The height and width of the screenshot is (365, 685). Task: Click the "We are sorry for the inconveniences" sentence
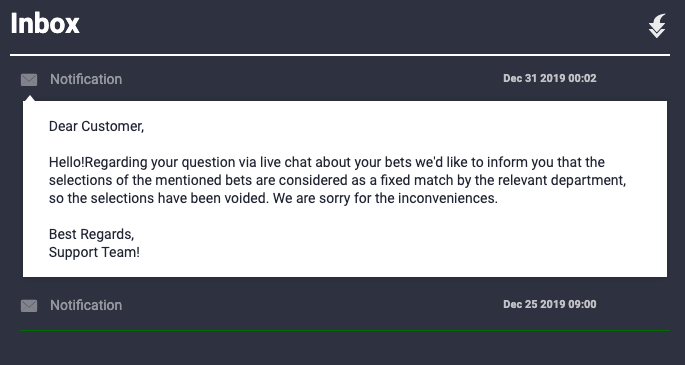[385, 199]
